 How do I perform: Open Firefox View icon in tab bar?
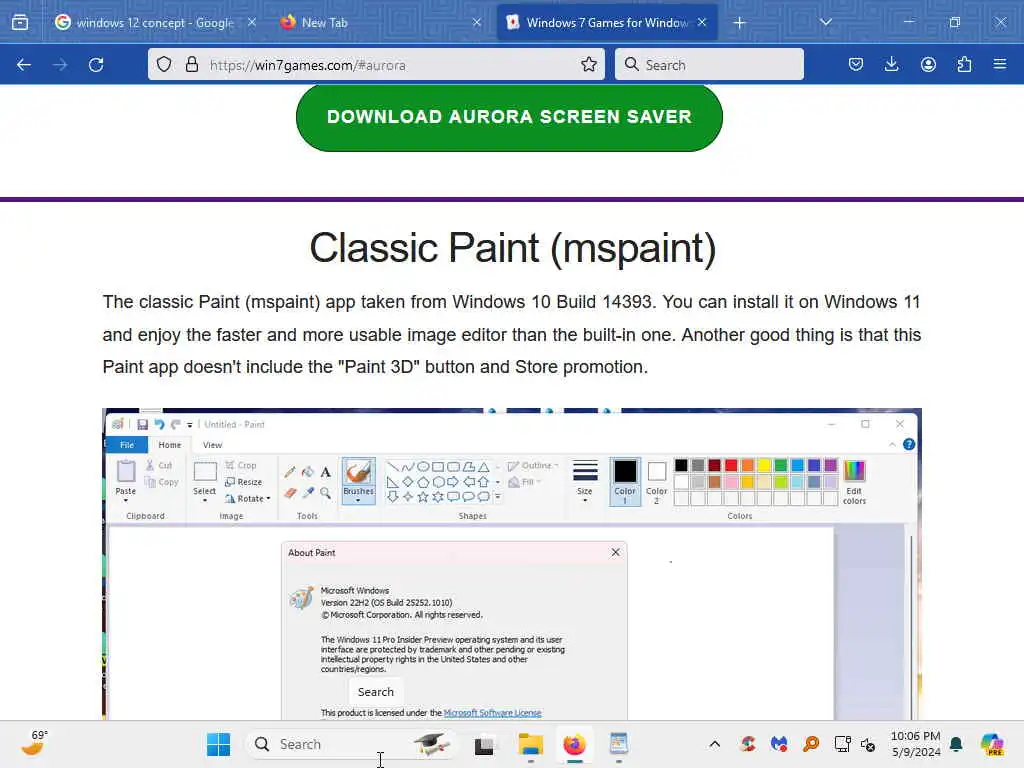click(20, 22)
